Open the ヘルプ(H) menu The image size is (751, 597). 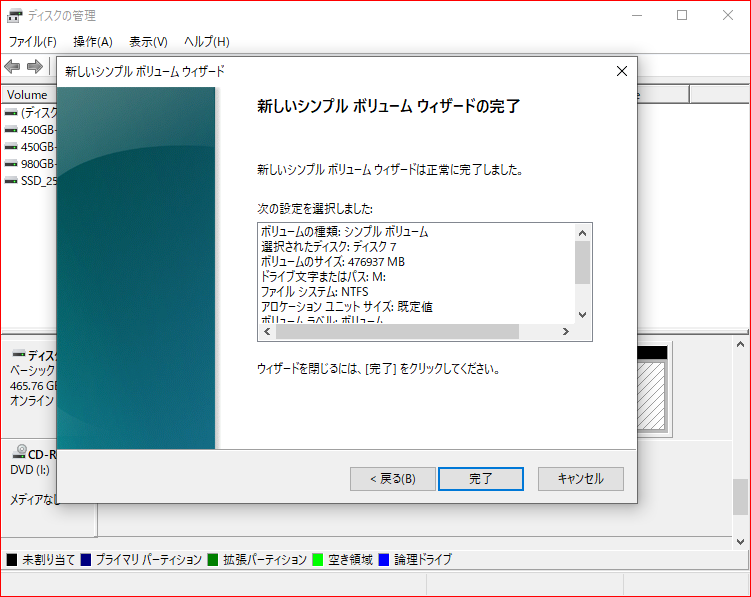click(206, 42)
